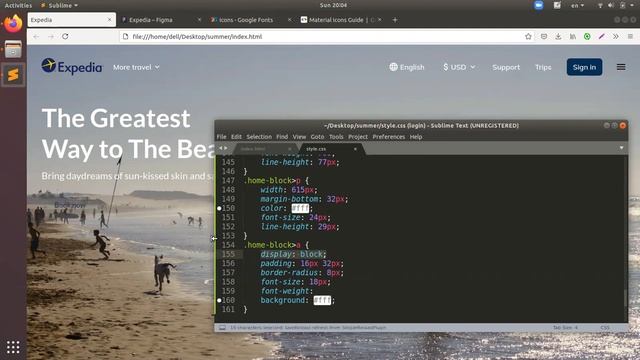This screenshot has width=640, height=360.
Task: Open Expedia page hamburger menu
Action: (621, 67)
